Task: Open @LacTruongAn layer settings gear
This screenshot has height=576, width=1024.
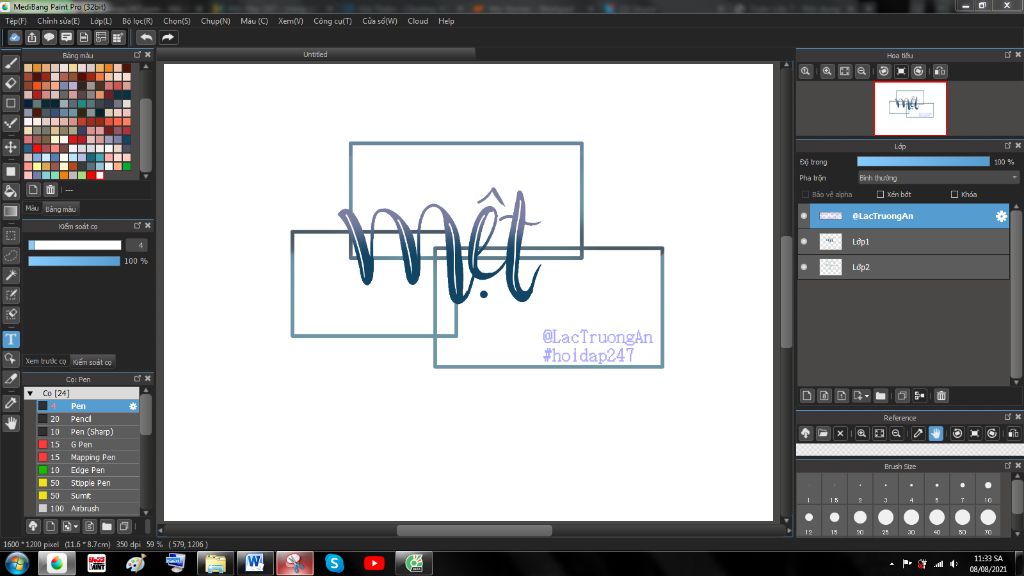Action: 1001,216
